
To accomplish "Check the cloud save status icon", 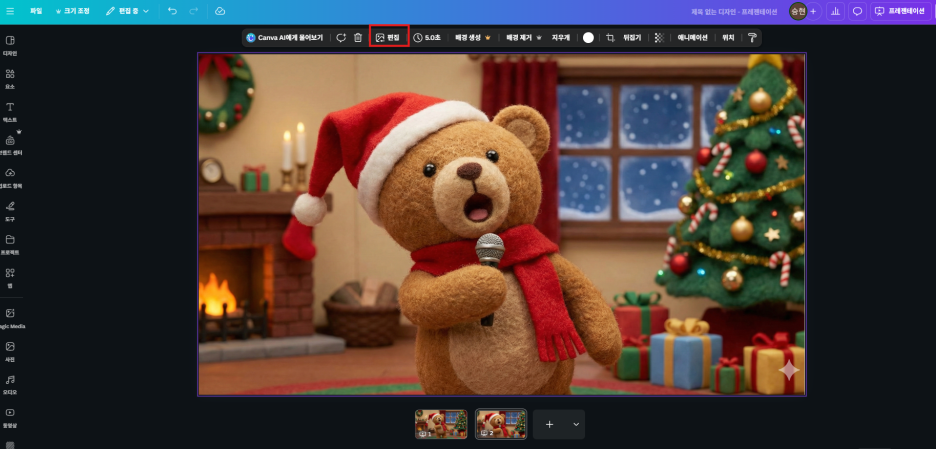I will 220,11.
